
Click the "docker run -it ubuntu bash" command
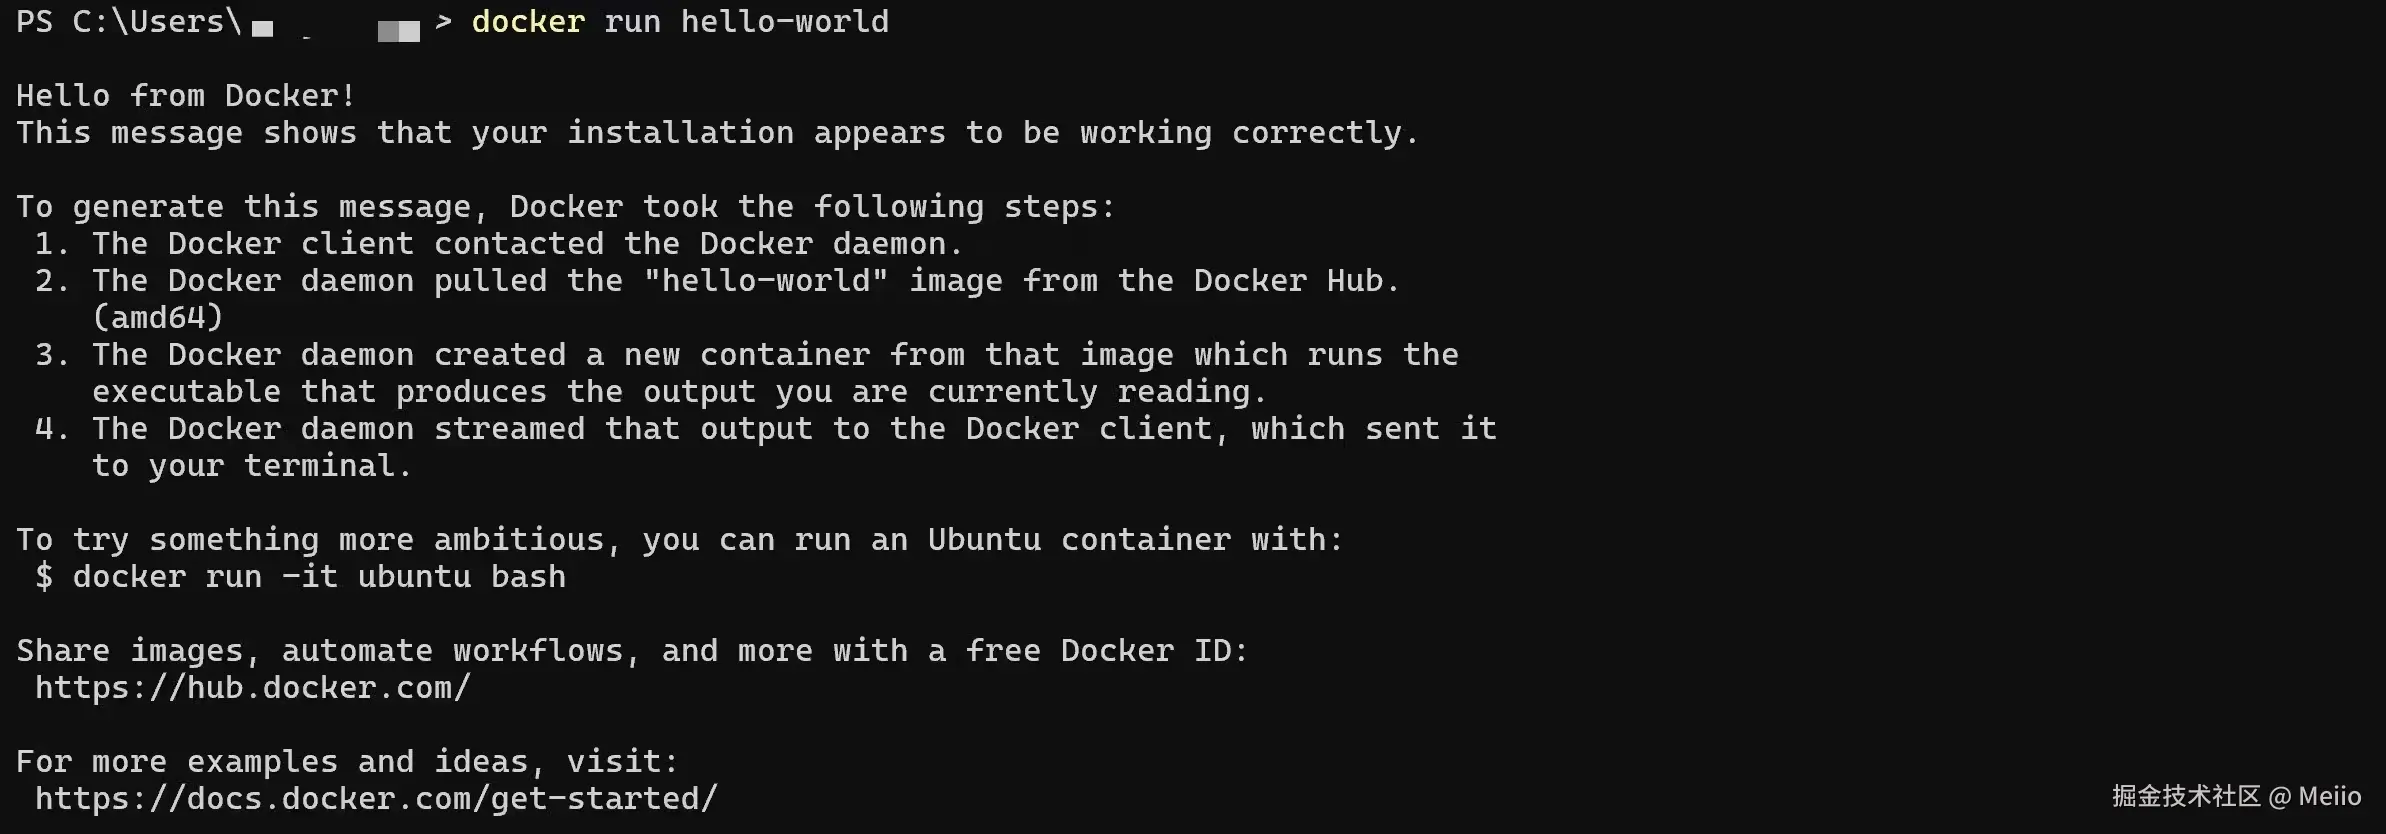click(318, 577)
